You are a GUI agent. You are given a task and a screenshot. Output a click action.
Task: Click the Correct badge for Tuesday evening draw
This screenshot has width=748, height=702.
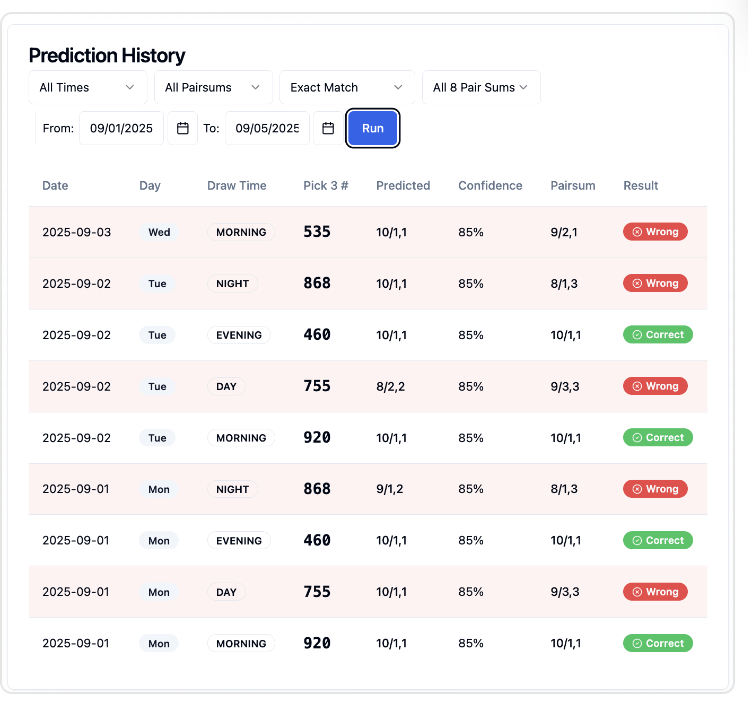pyautogui.click(x=657, y=335)
